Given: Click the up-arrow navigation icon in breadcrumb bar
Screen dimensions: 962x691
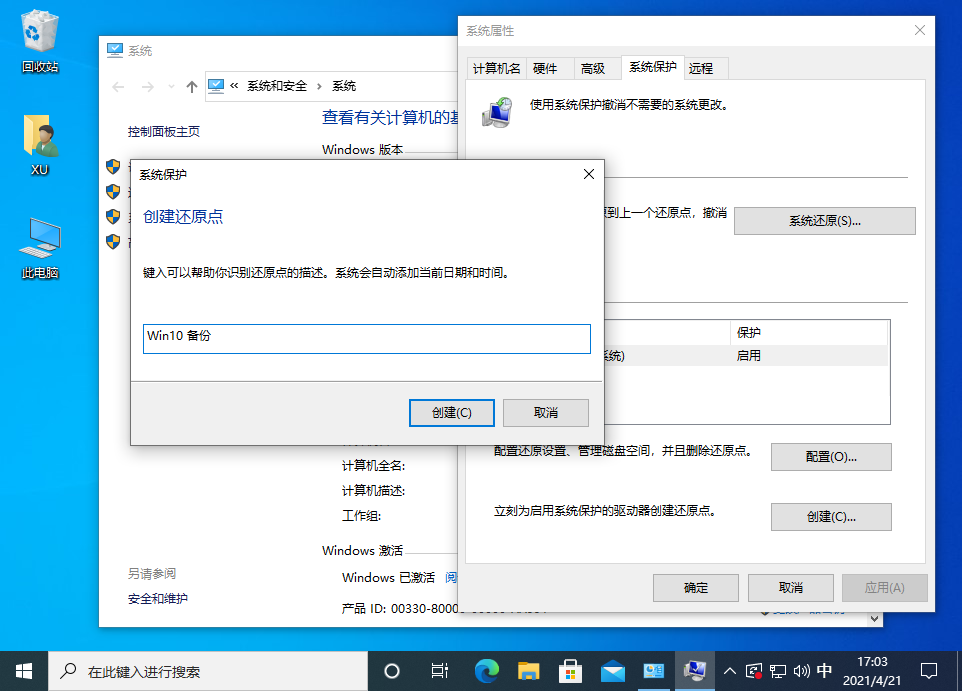Looking at the screenshot, I should click(191, 86).
